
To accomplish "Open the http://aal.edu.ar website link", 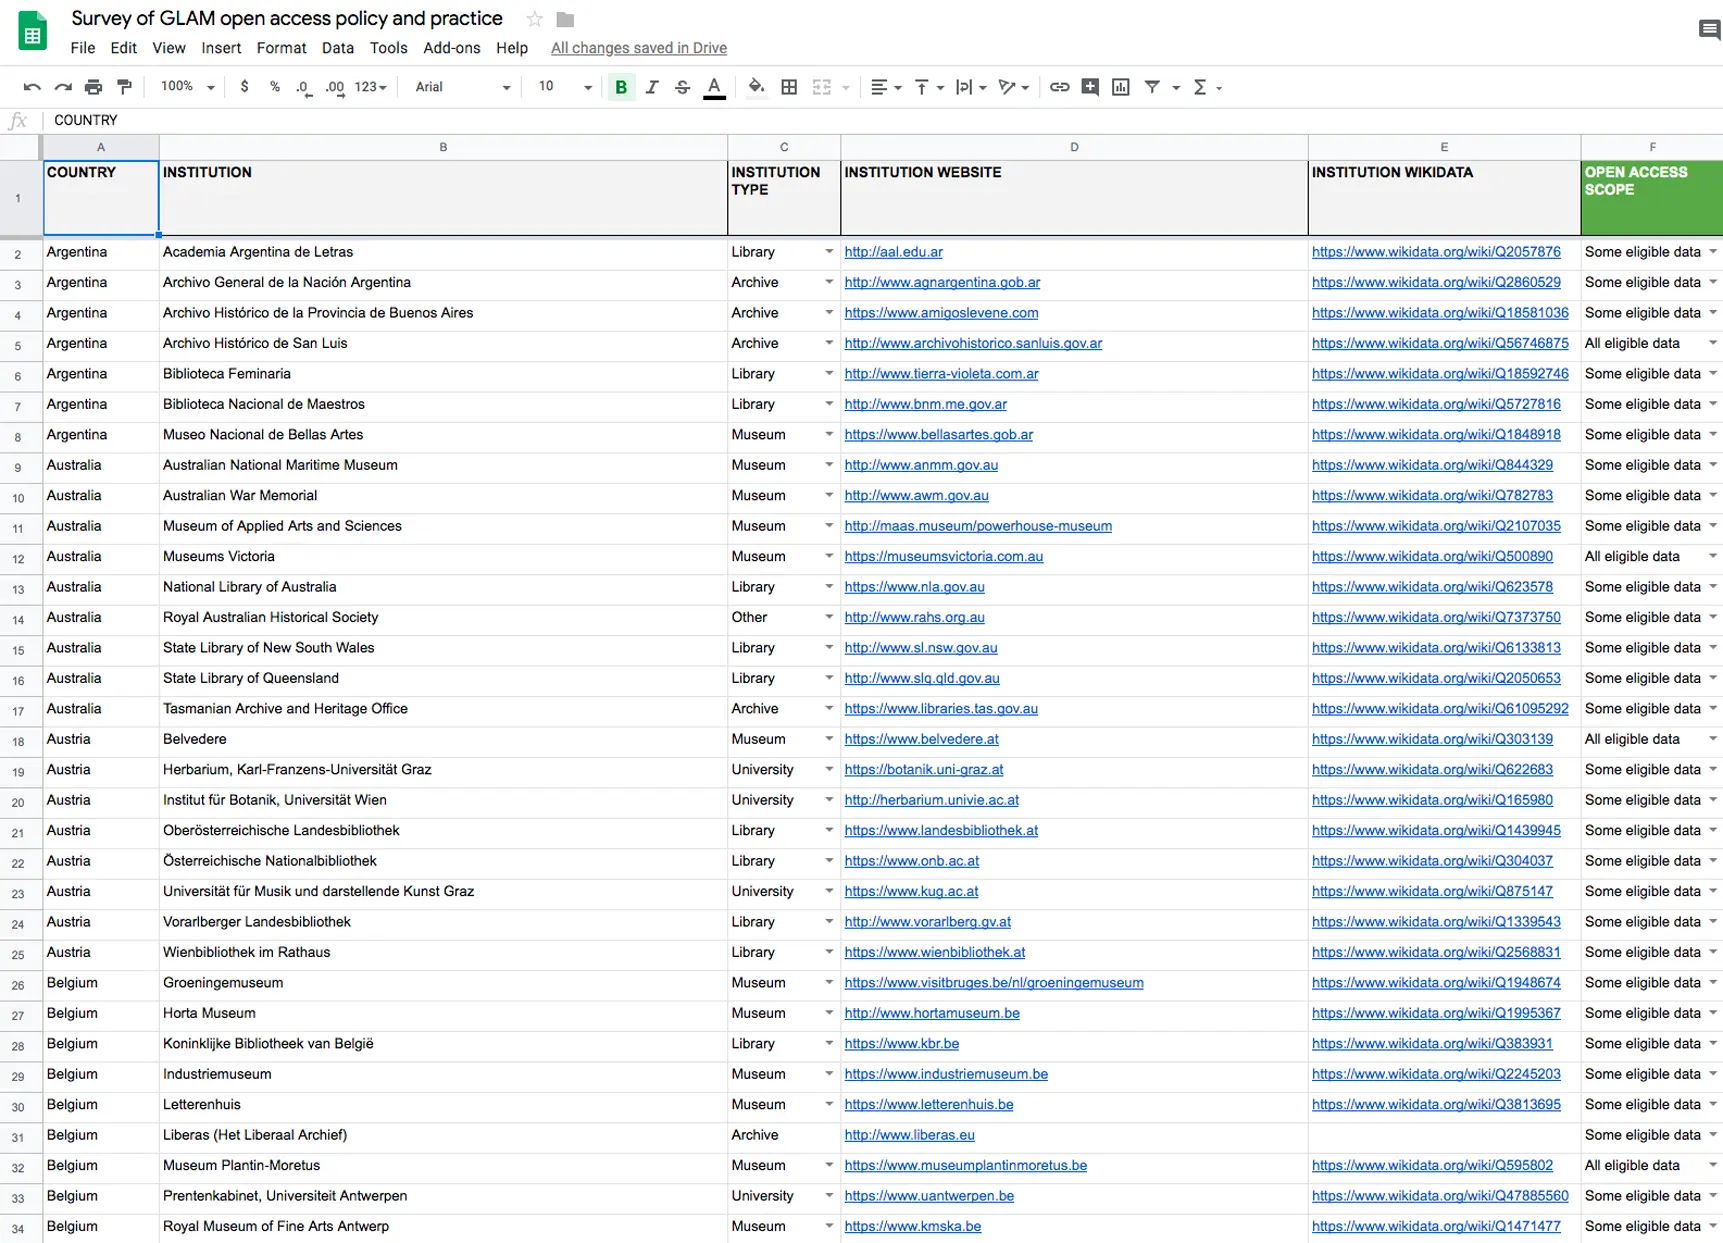I will tap(893, 252).
